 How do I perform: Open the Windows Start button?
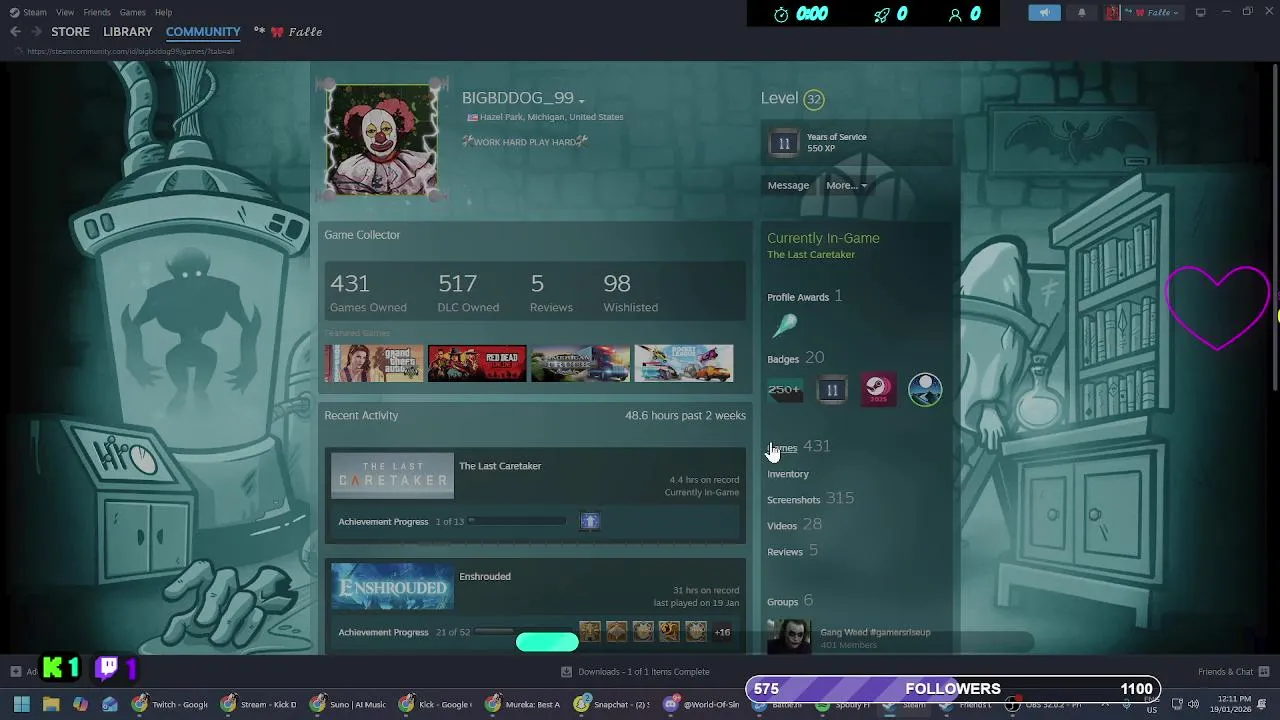(x=22, y=704)
